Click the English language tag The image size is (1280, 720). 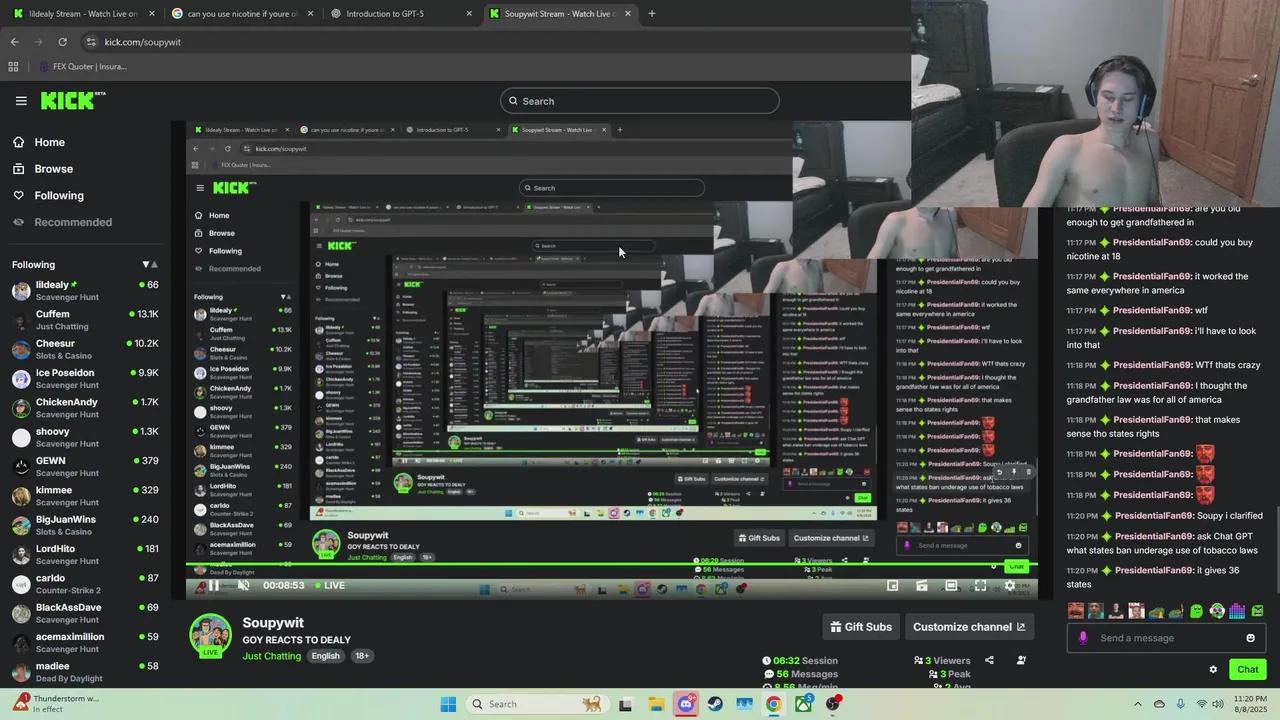pyautogui.click(x=325, y=656)
